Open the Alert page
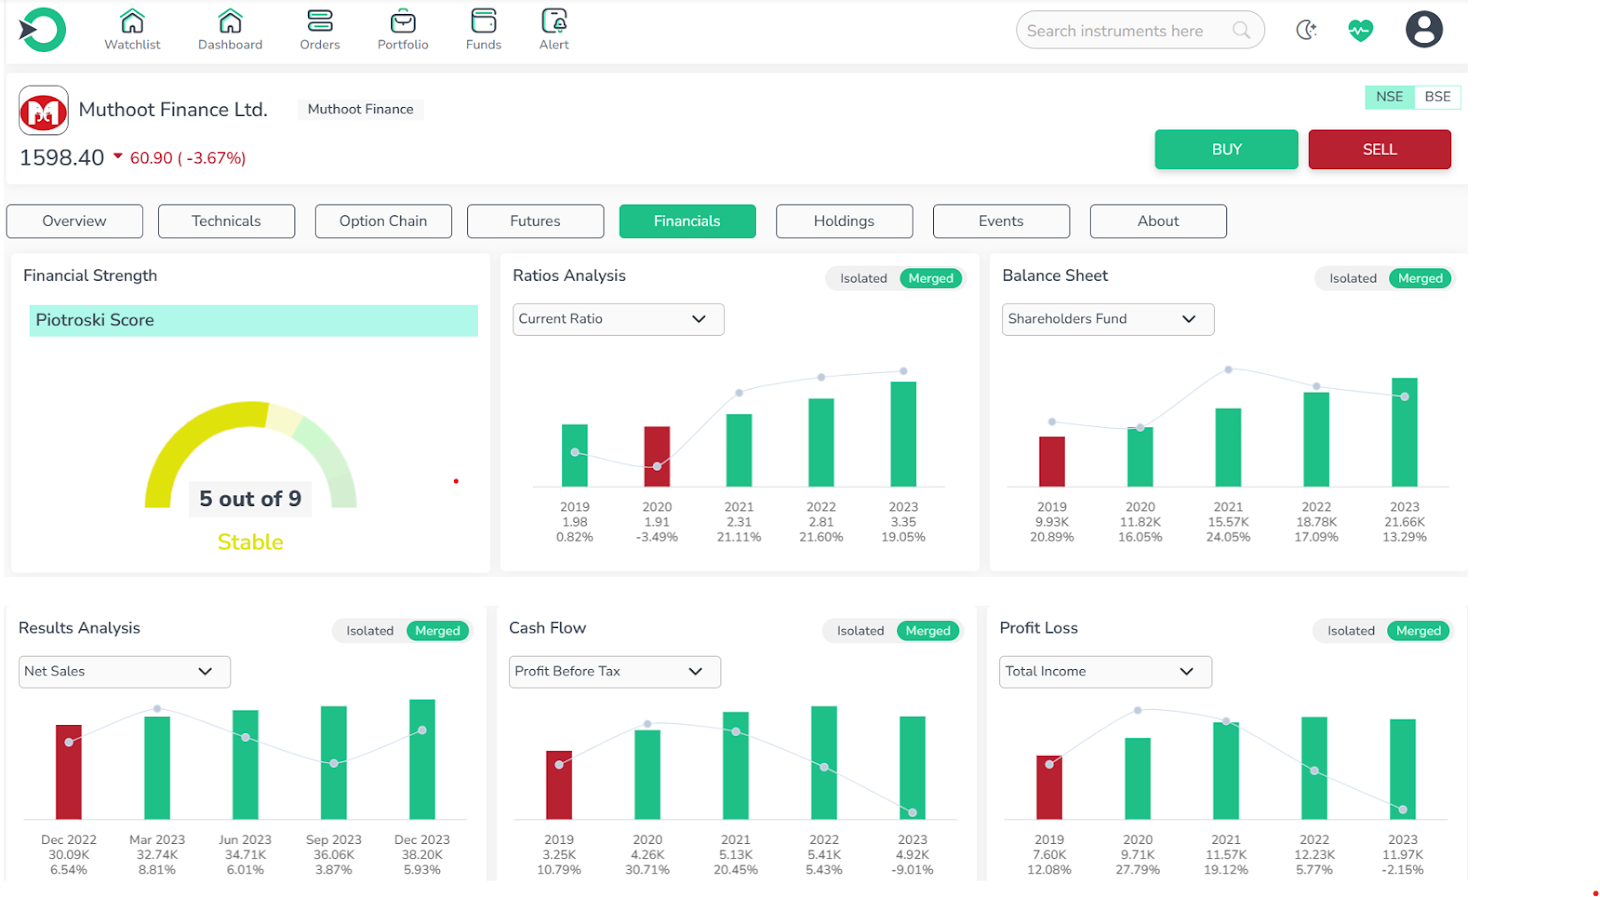This screenshot has height=897, width=1600. tap(554, 30)
